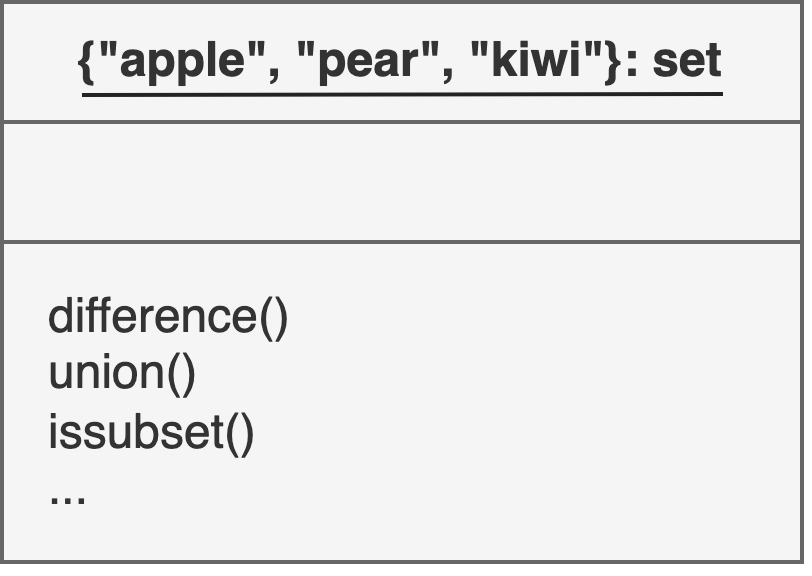Click divider between attributes and methods compartments
Viewport: 812px width, 576px height.
click(x=402, y=241)
